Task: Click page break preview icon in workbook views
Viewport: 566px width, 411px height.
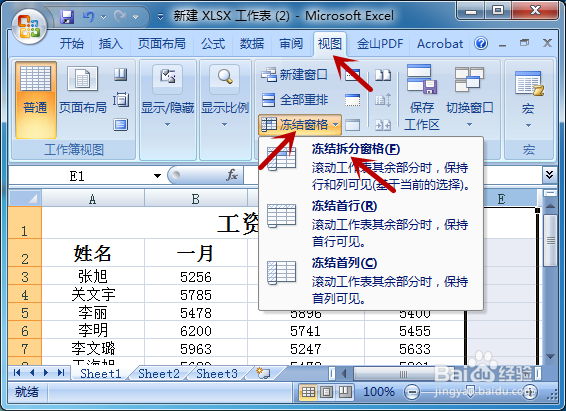Action: tap(121, 74)
